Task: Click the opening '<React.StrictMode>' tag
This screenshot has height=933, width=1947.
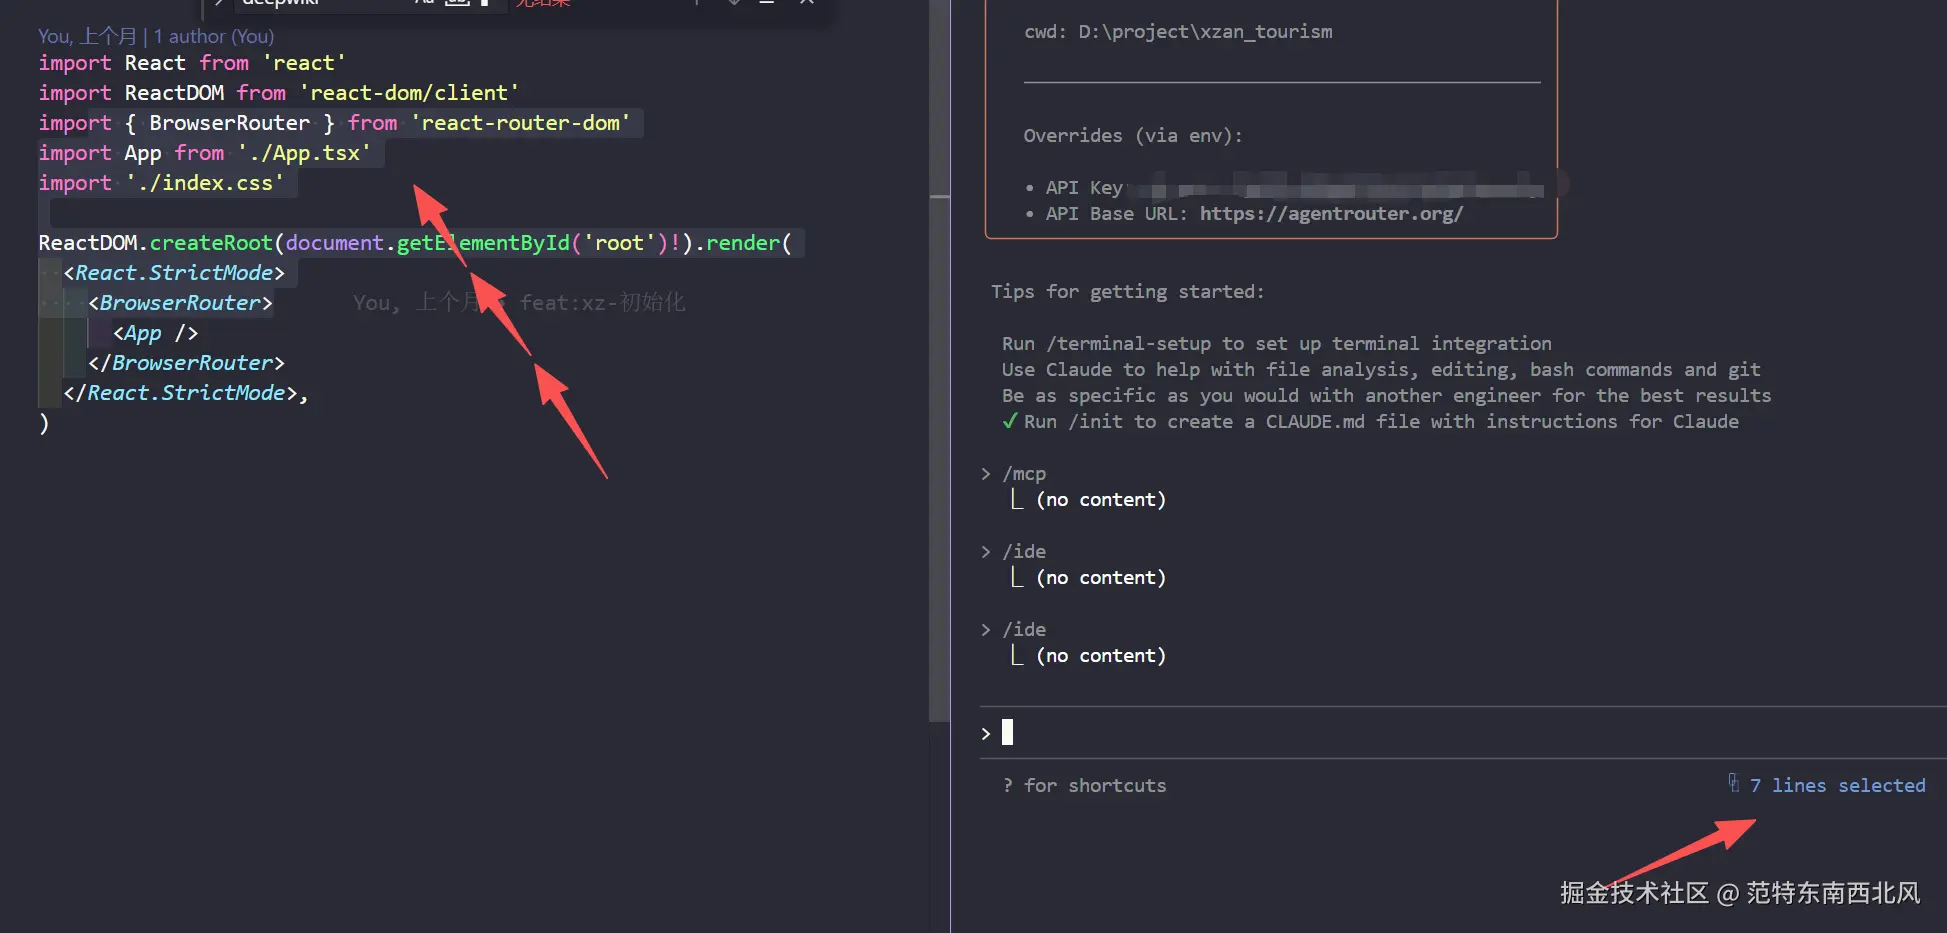Action: (174, 272)
